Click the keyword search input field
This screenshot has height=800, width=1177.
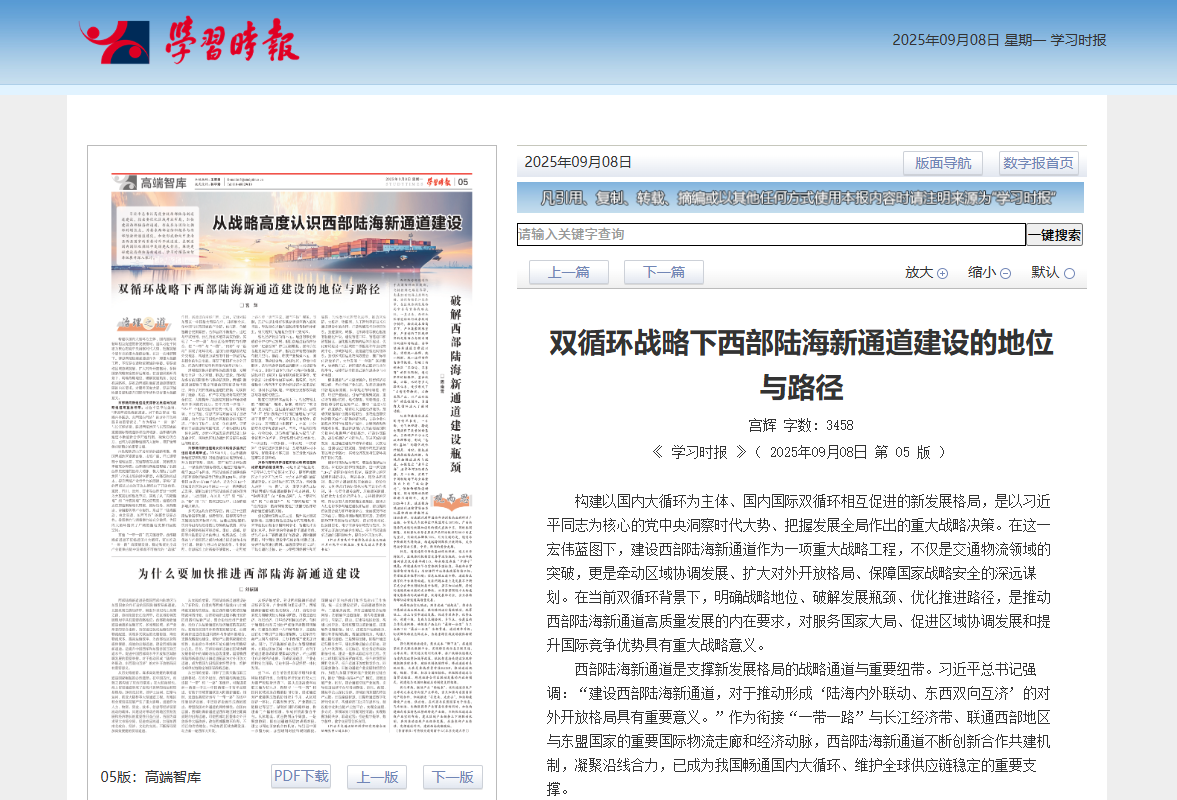tap(771, 234)
